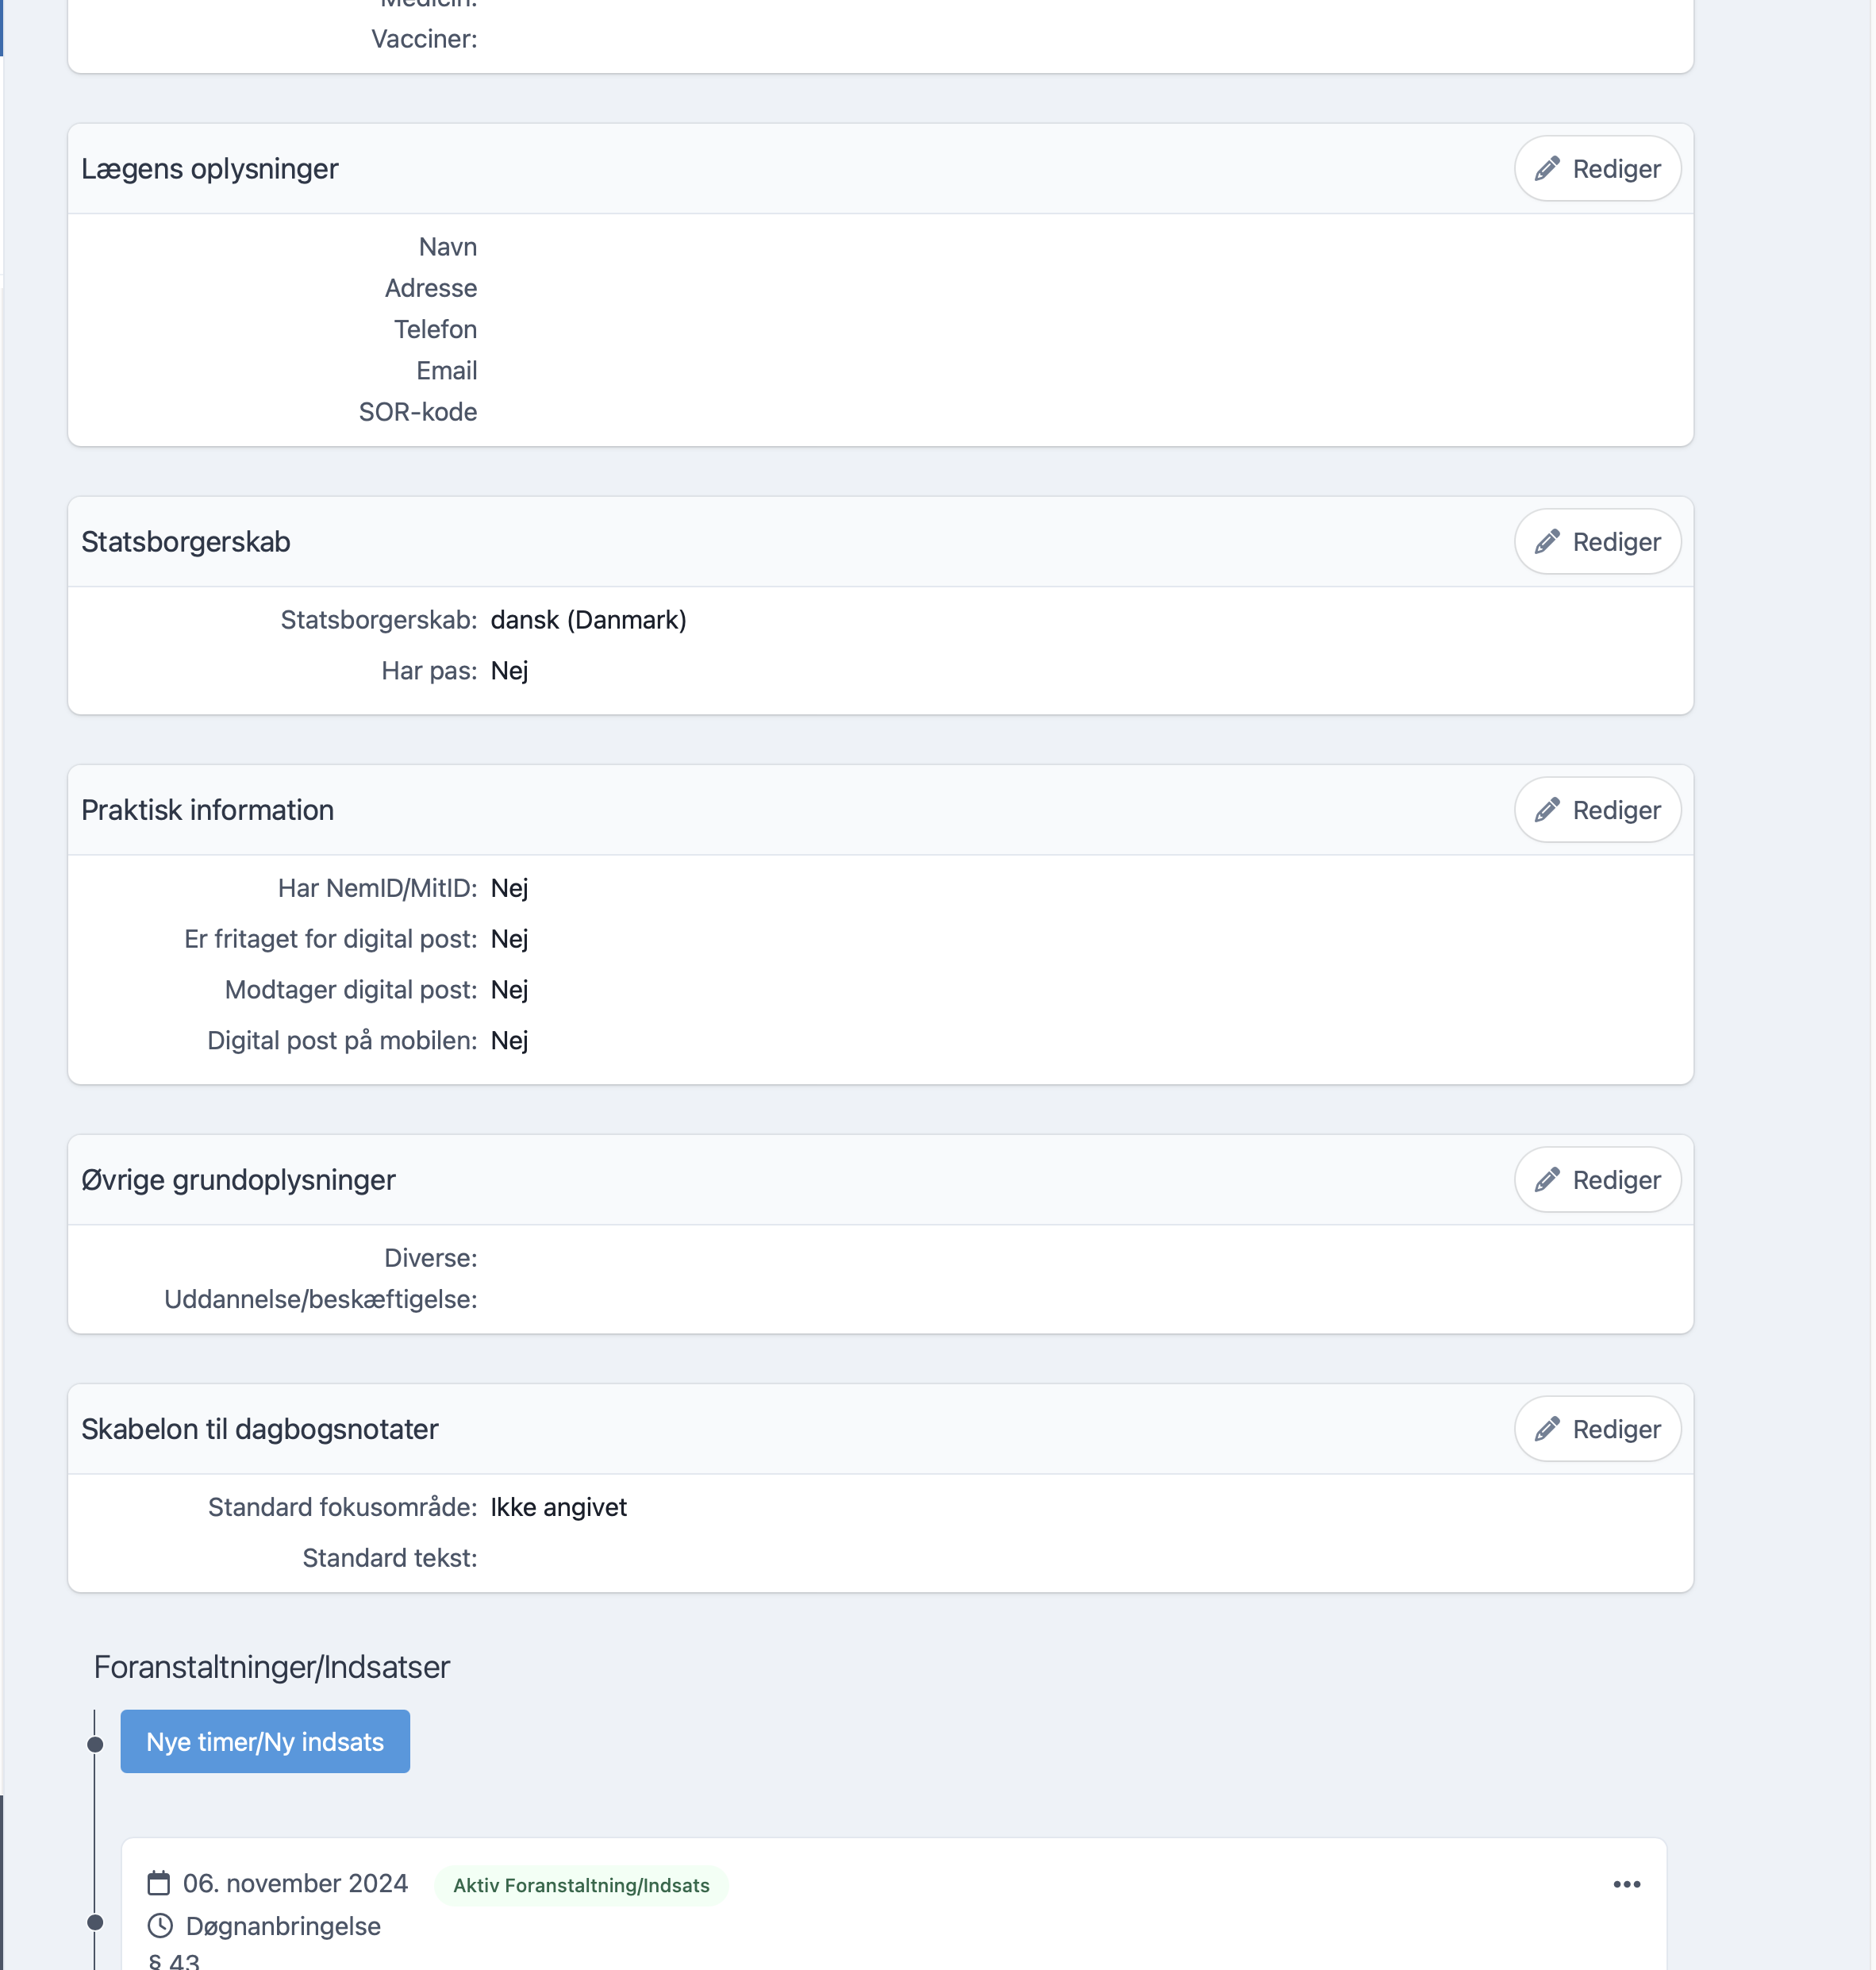Click the Foranstaltninger/Indsatser heading
1876x1970 pixels.
(x=272, y=1667)
